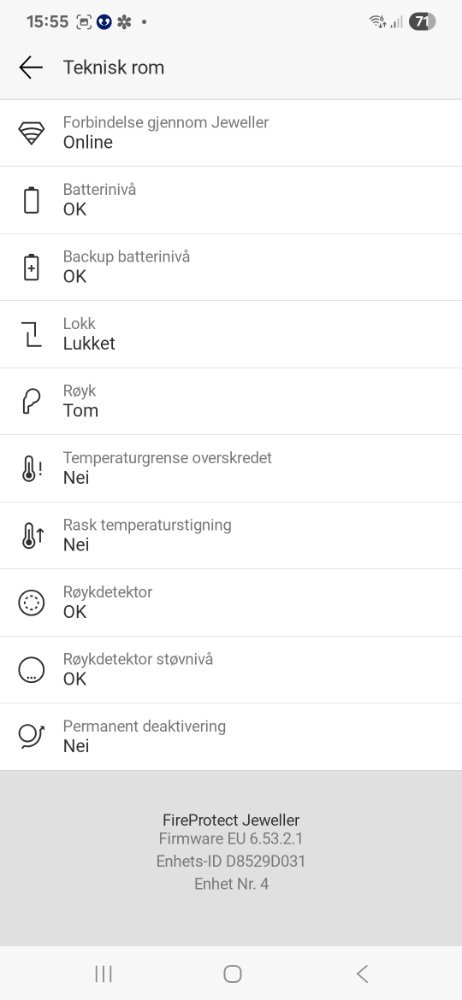Viewport: 462px width, 1000px height.
Task: Tap the Backup batterinivå battery-plus icon
Action: (x=31, y=267)
